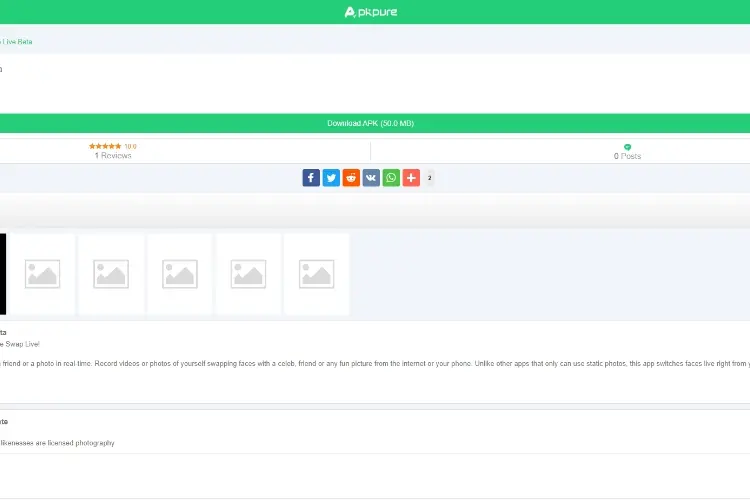
Task: Open the third placeholder screenshot thumbnail
Action: [x=180, y=274]
